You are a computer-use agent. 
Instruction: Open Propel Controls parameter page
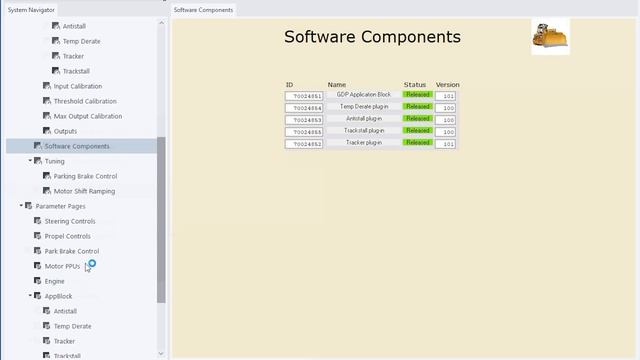point(67,236)
